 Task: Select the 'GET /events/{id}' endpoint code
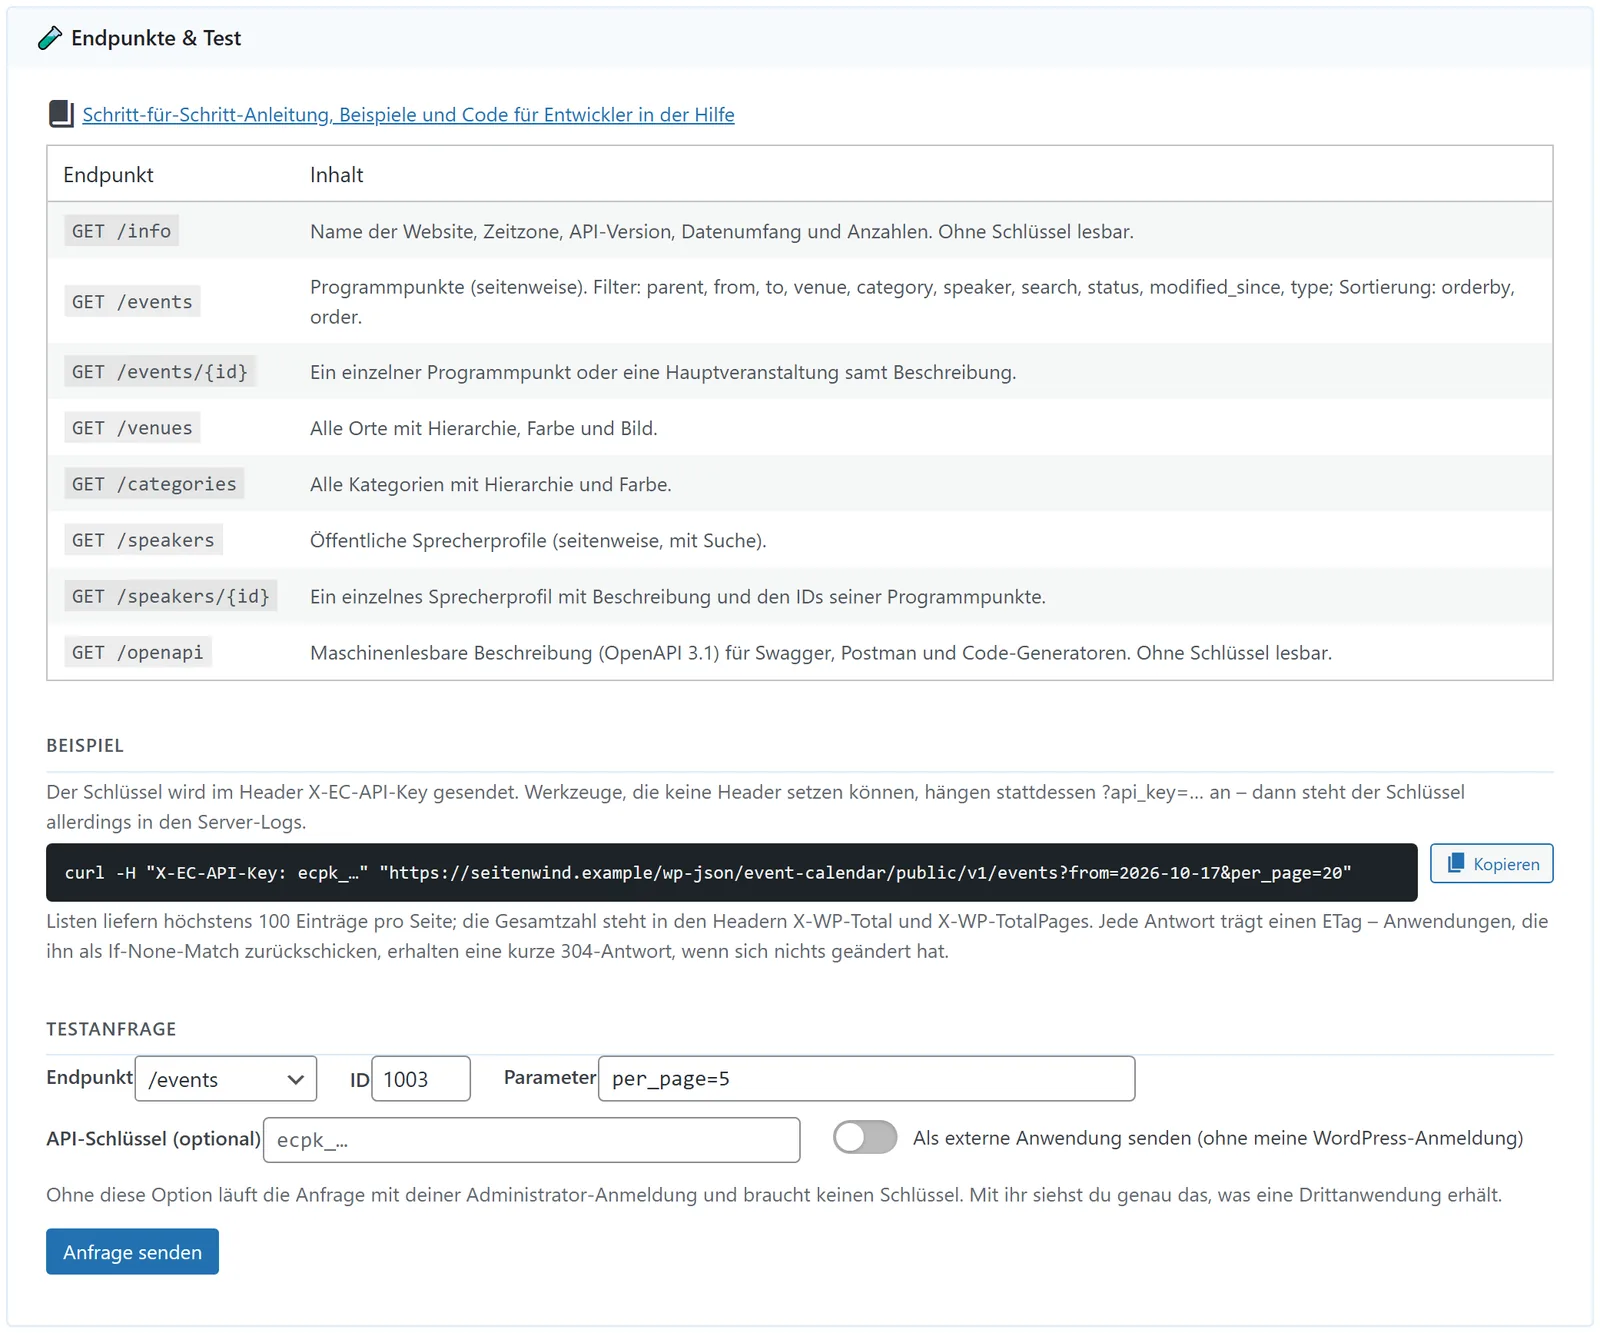[x=160, y=372]
